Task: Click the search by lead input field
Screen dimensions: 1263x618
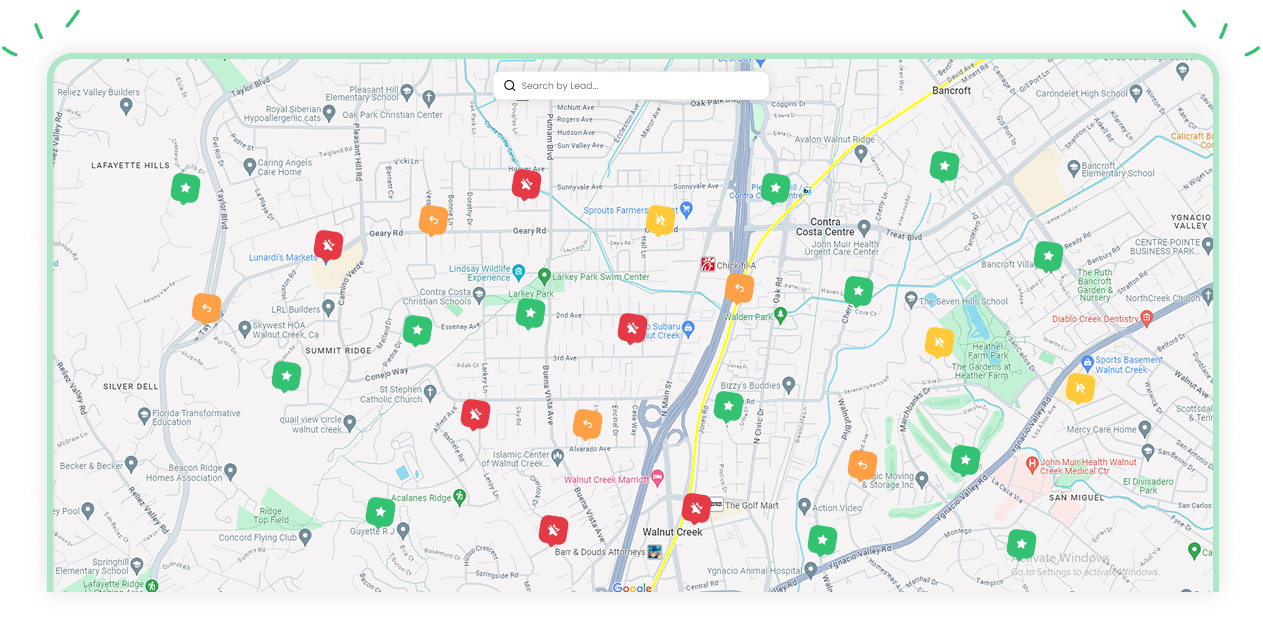Action: (x=640, y=86)
